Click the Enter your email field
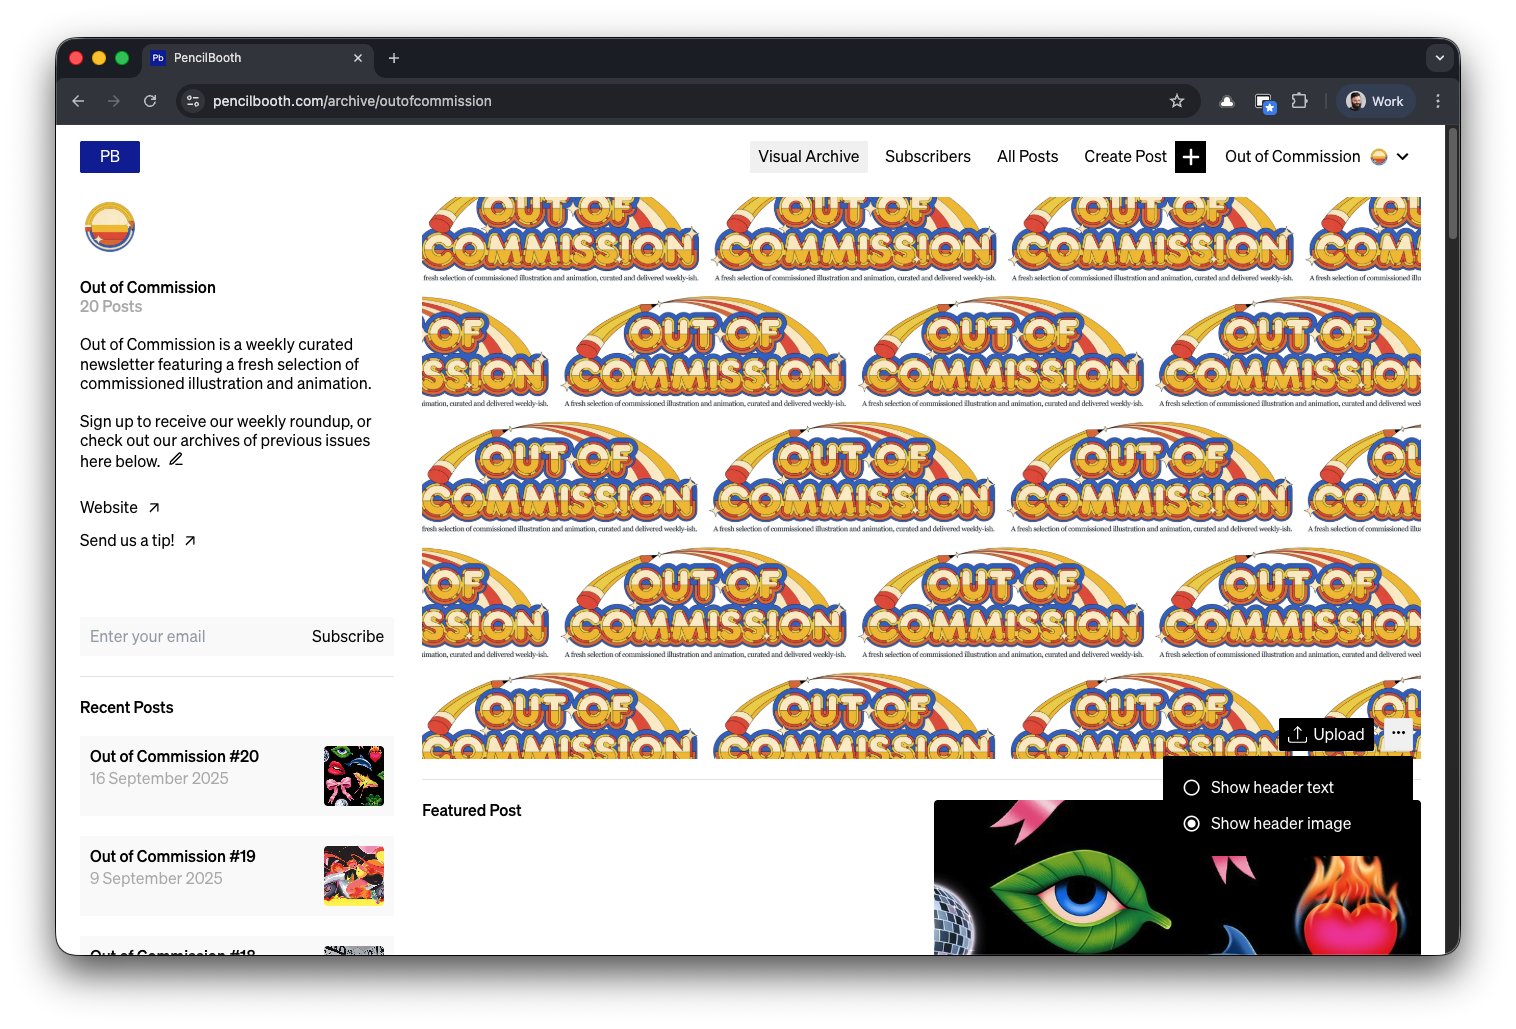Screen dimensions: 1516x1029 [x=190, y=637]
